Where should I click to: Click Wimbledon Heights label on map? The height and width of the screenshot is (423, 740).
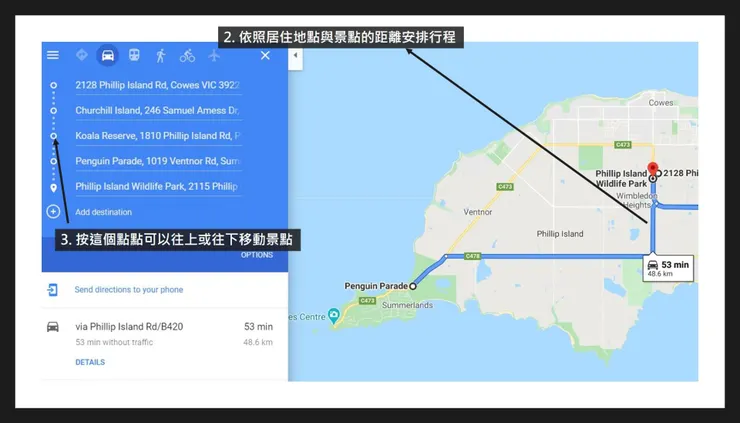coord(637,200)
